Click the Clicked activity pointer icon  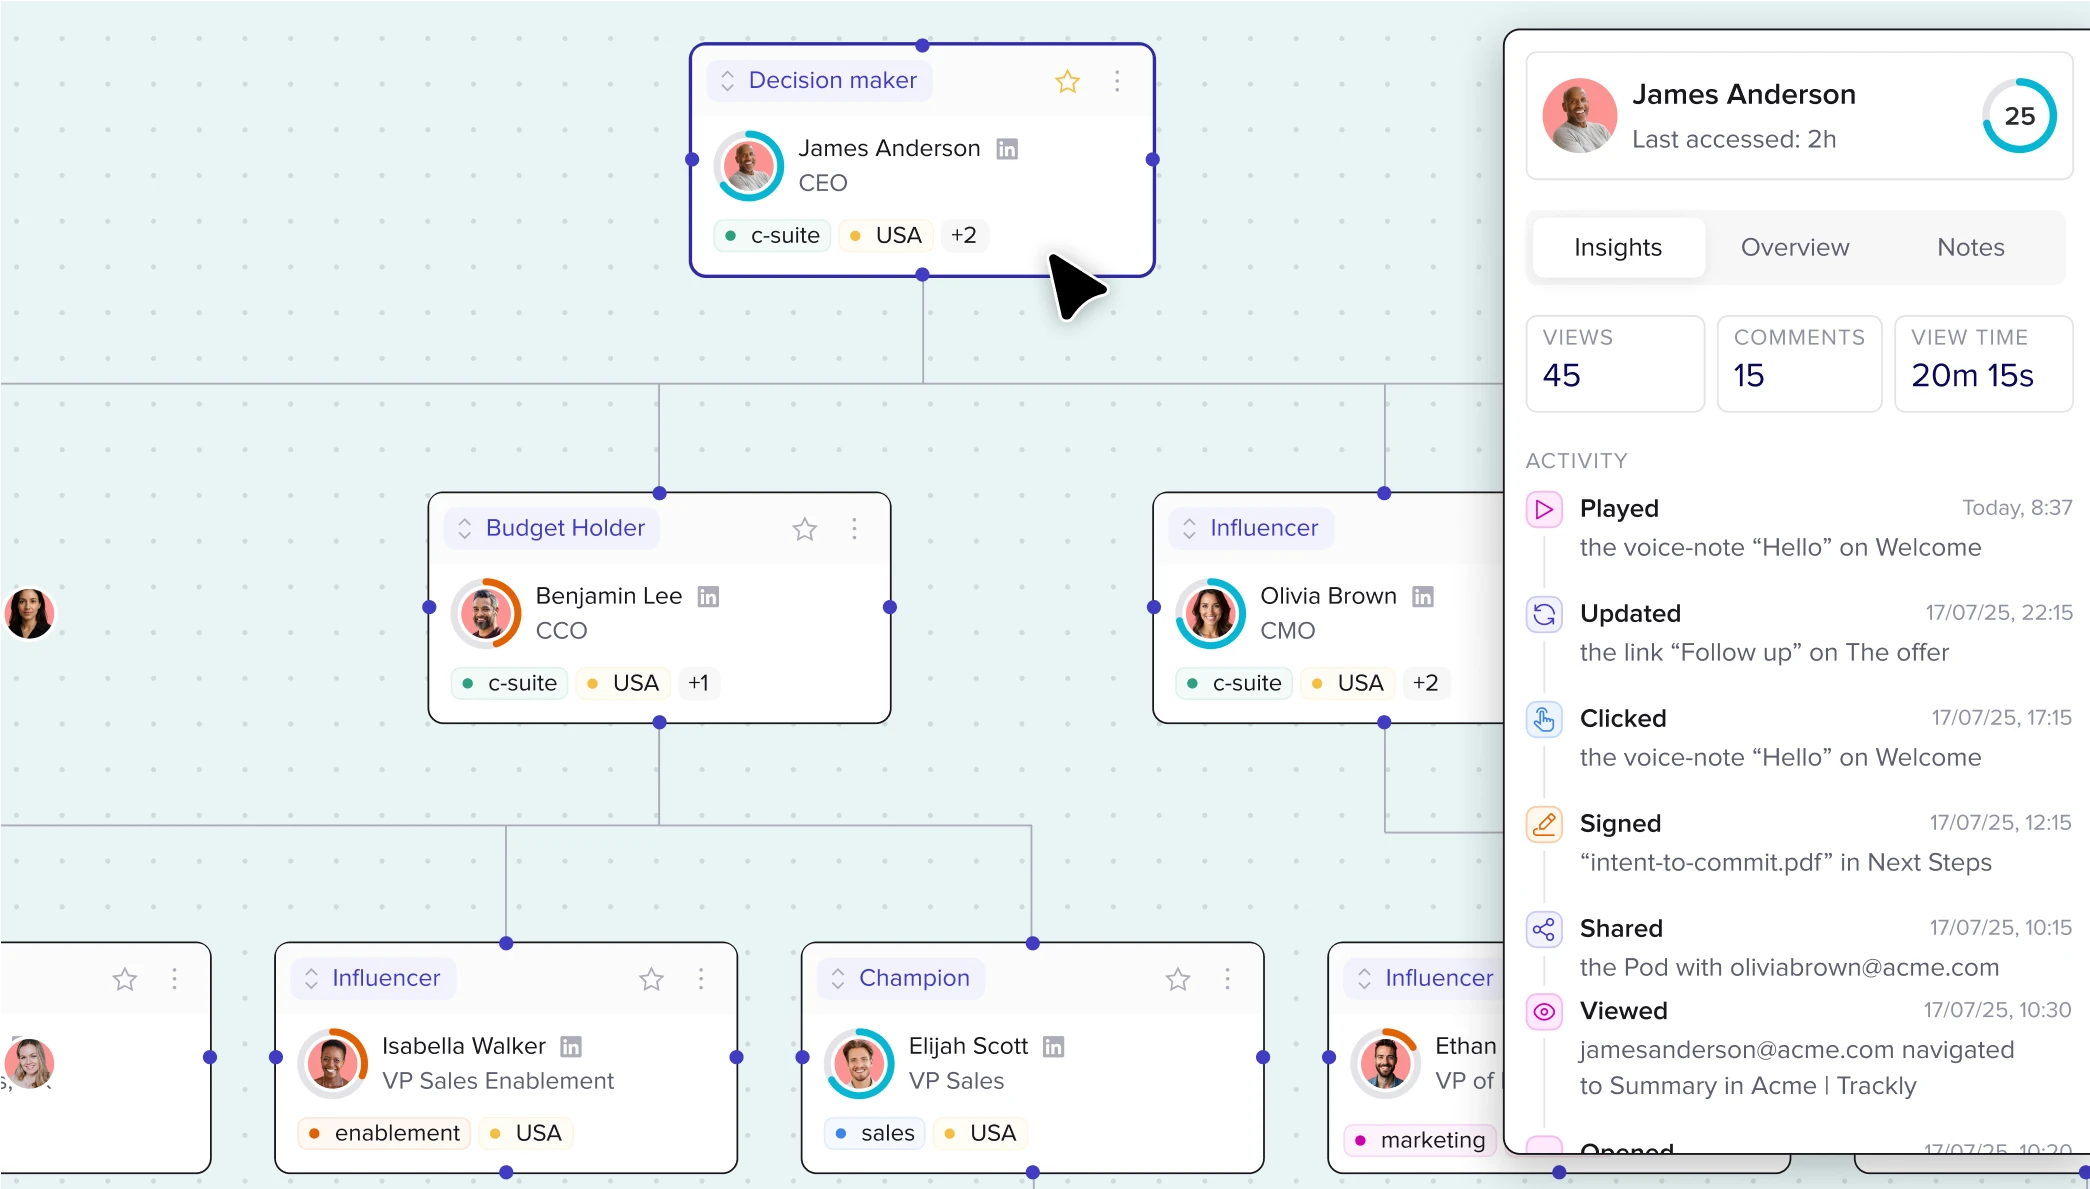1544,719
